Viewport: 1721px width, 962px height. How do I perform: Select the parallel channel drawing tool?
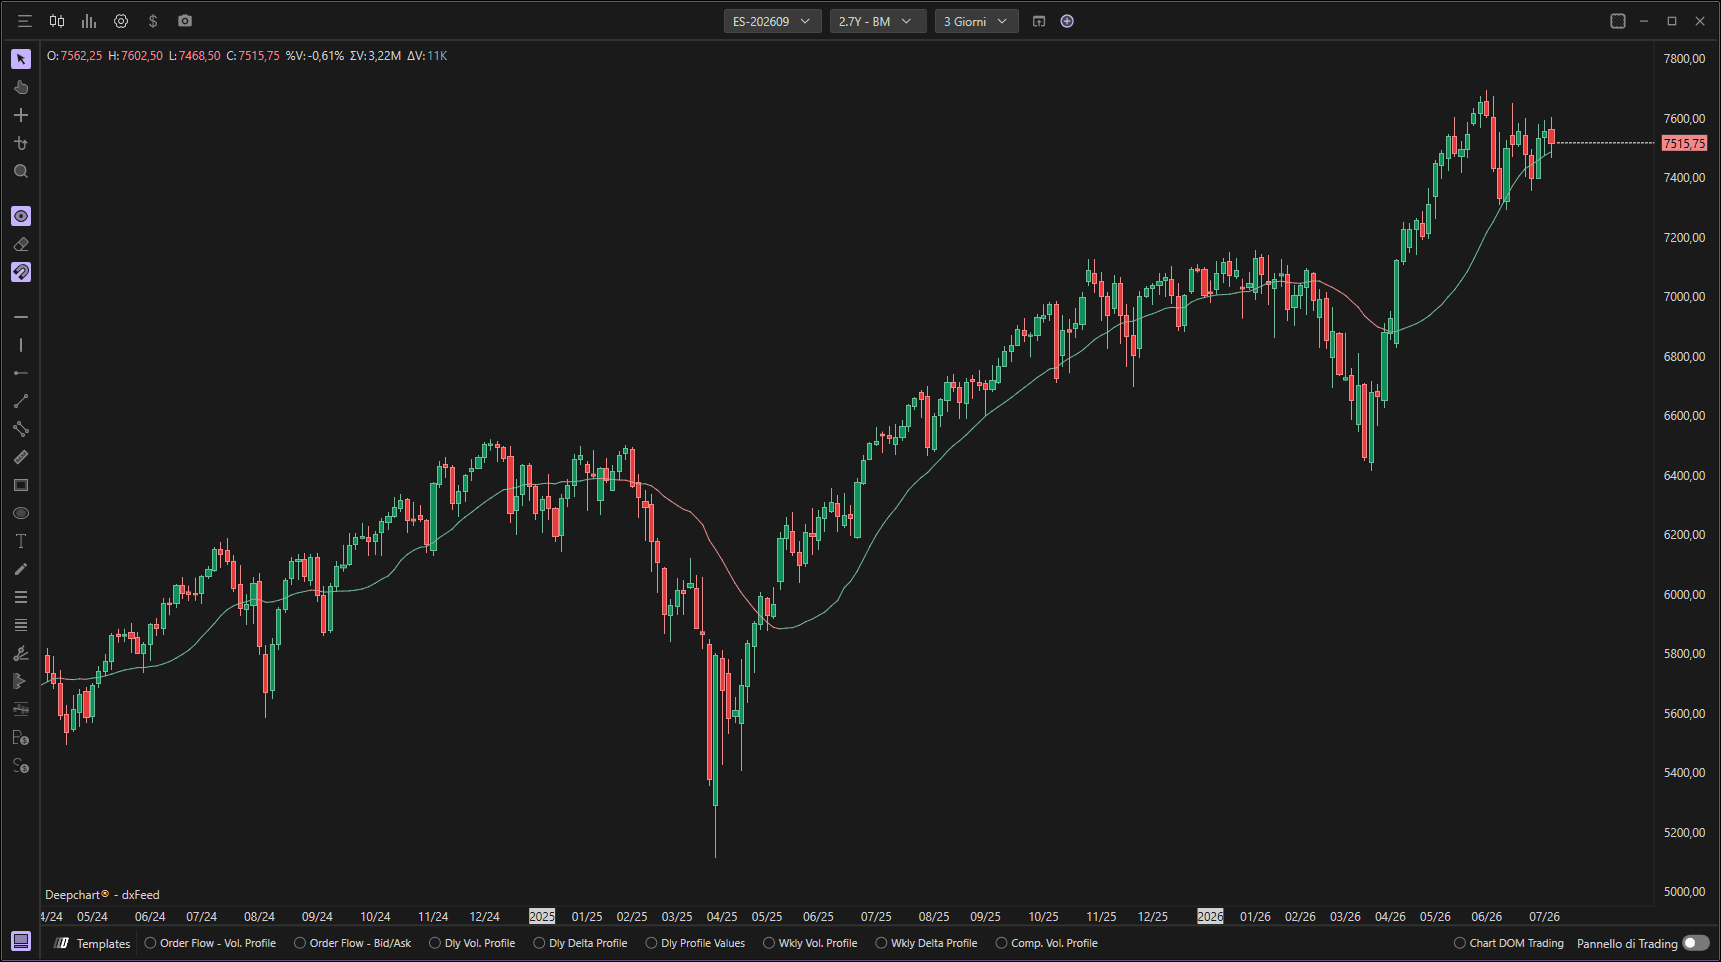tap(21, 429)
